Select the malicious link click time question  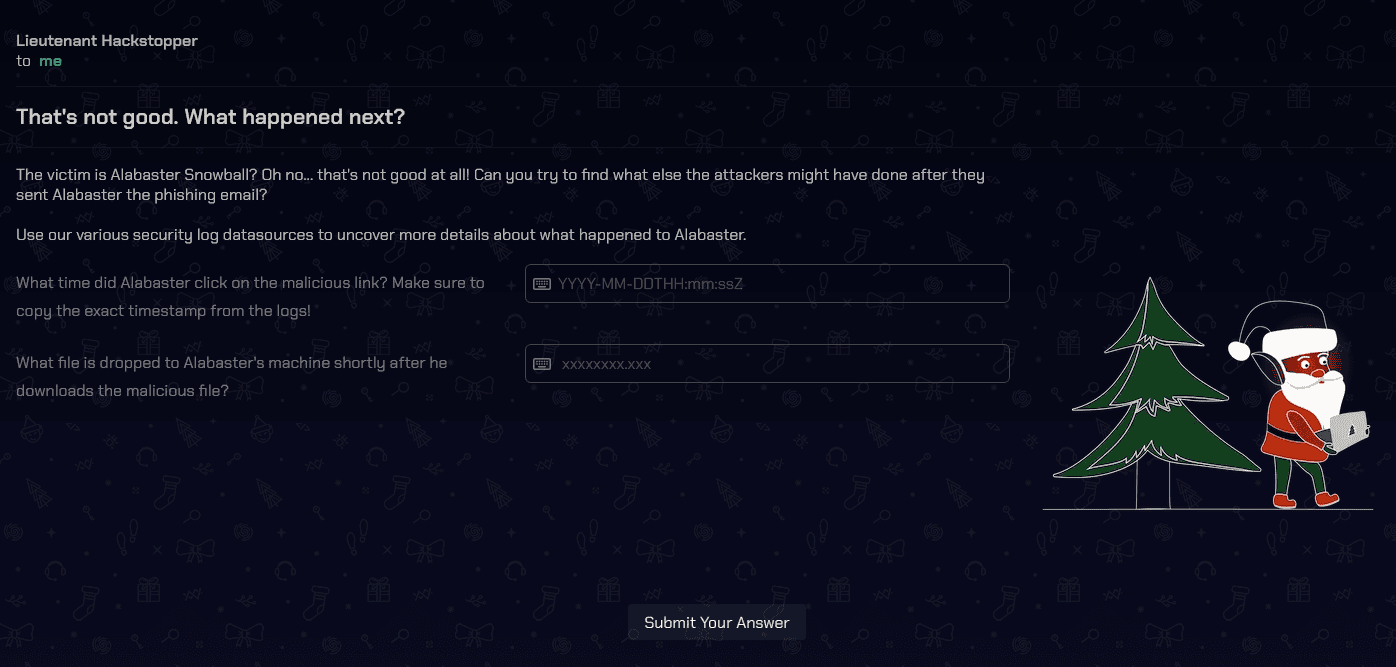pyautogui.click(x=251, y=297)
